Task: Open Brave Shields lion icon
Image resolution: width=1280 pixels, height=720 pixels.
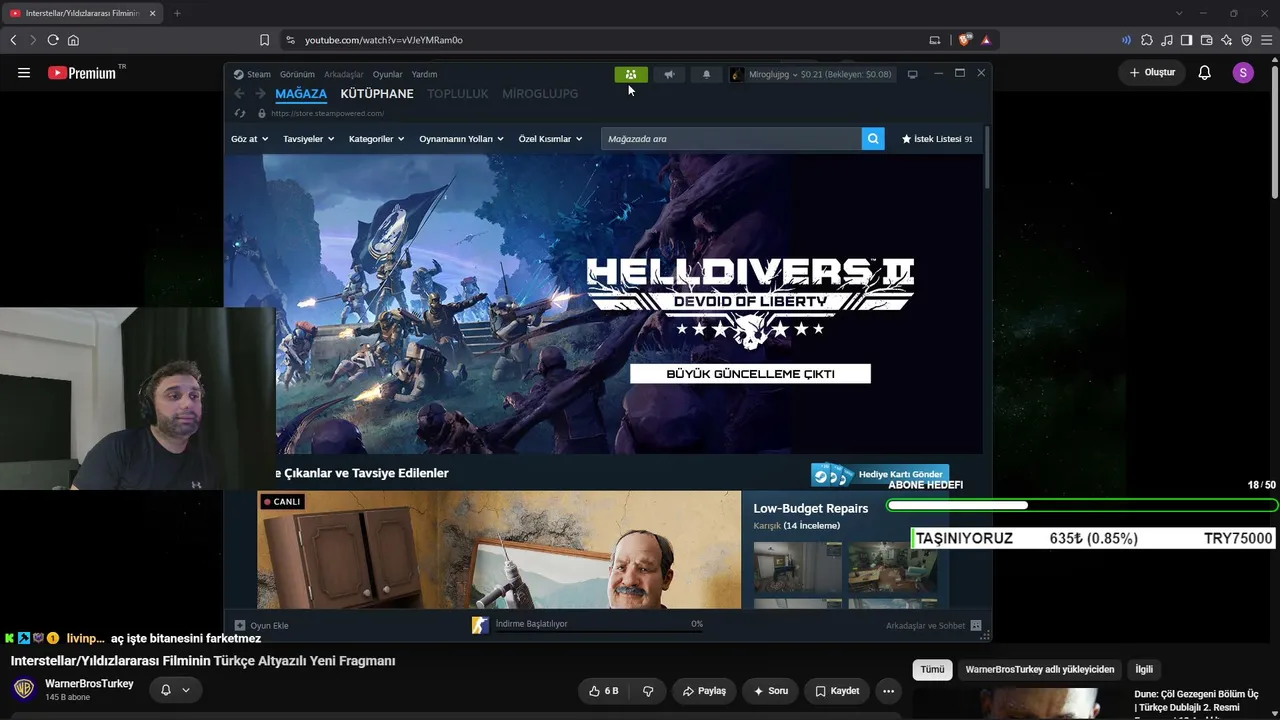Action: click(x=964, y=40)
